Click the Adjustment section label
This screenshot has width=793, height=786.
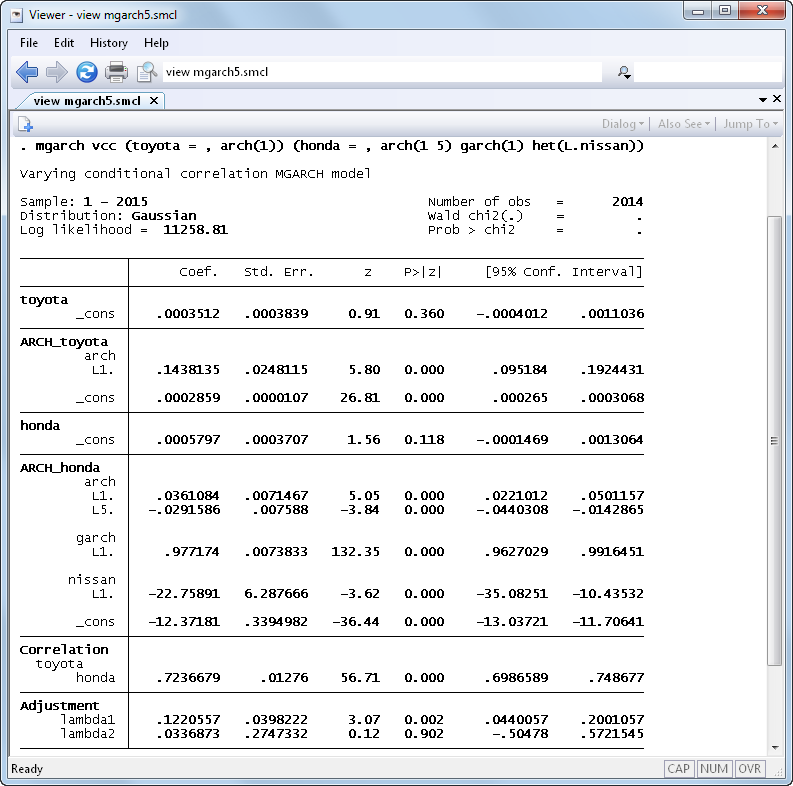point(59,706)
